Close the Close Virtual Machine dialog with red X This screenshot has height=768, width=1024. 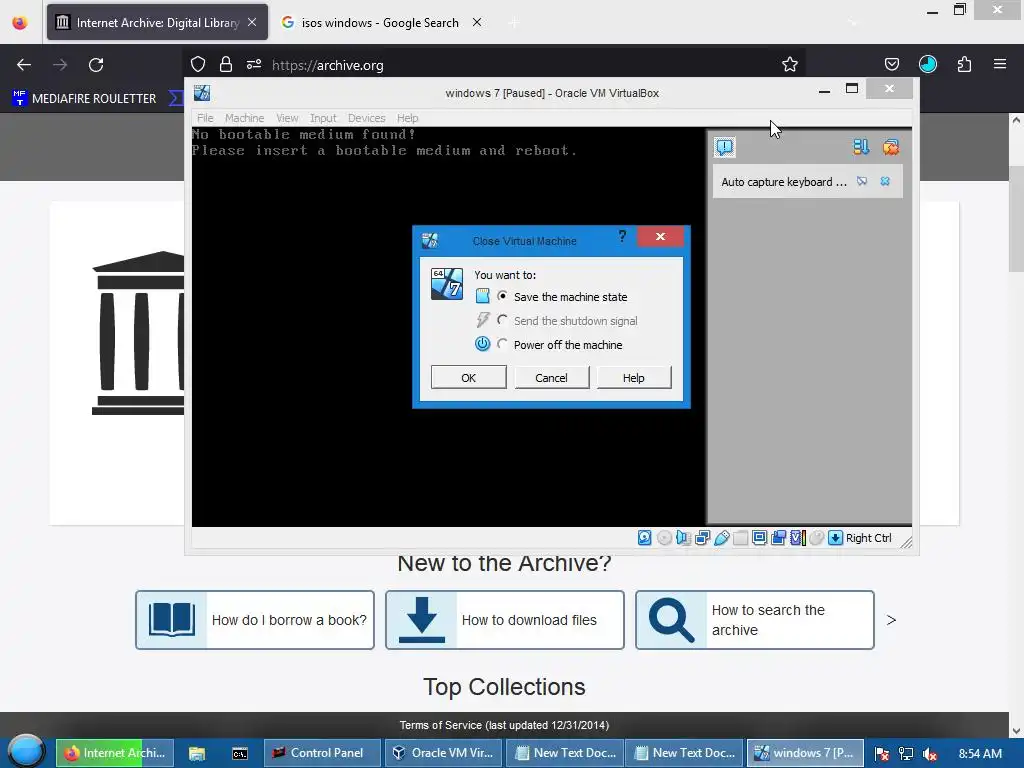(660, 236)
